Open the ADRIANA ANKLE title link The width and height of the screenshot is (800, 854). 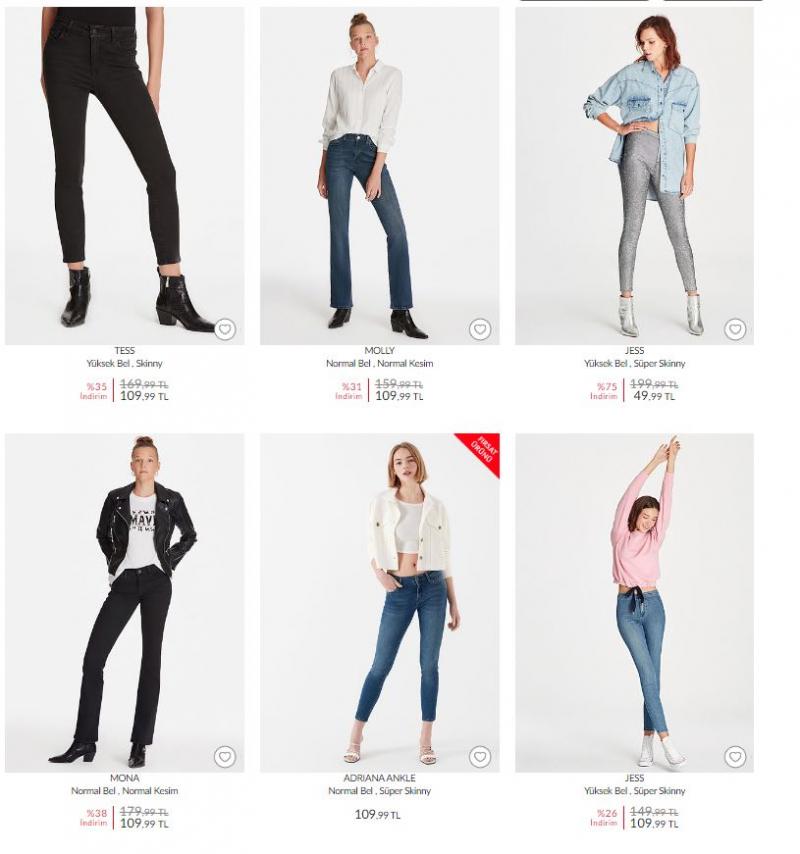380,778
